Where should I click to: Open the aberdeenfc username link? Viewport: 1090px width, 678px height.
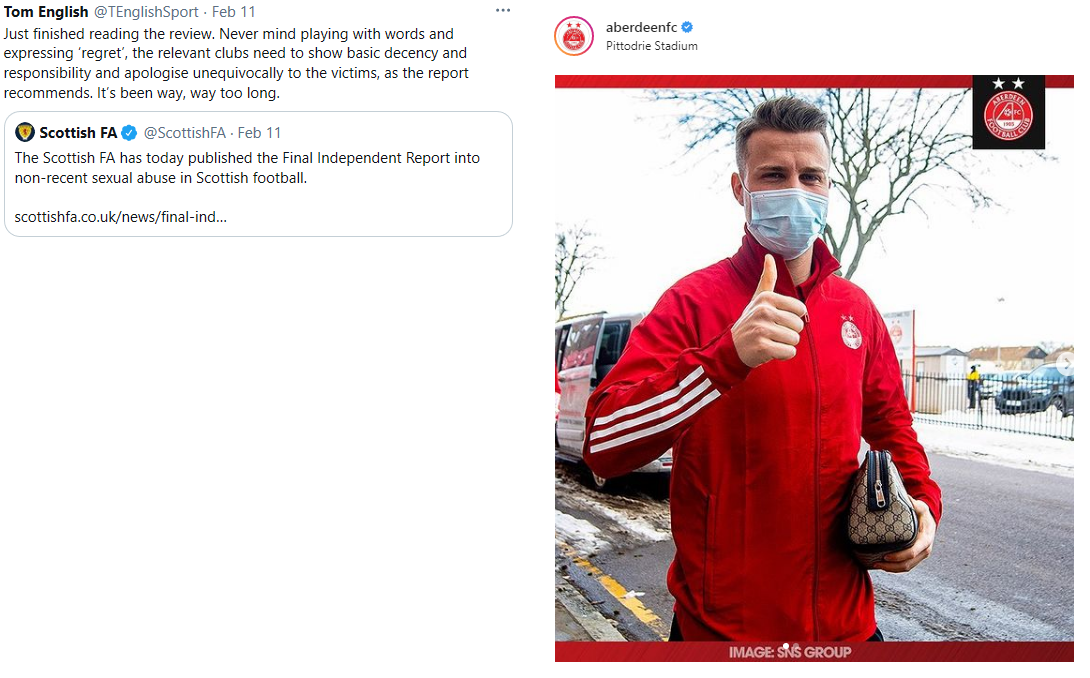[x=641, y=27]
